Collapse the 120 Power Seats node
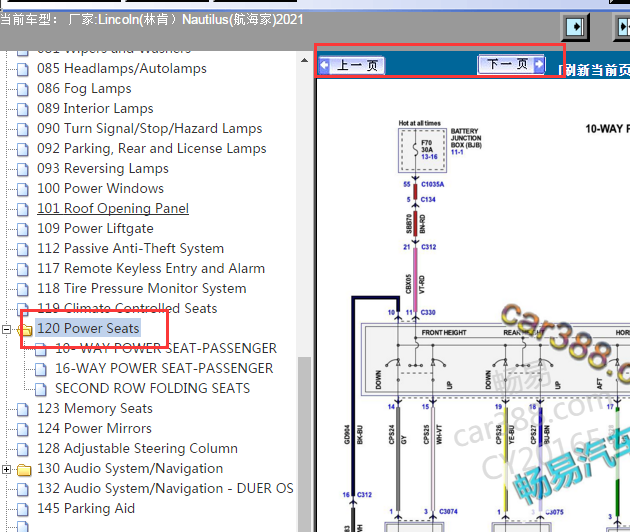 6,329
